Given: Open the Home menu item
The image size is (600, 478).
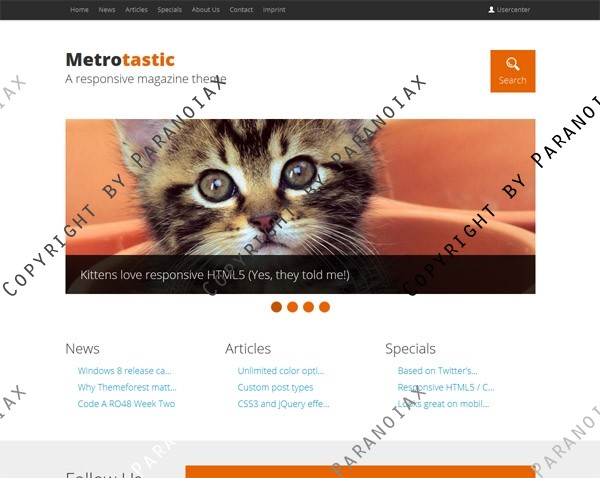Looking at the screenshot, I should tap(79, 10).
